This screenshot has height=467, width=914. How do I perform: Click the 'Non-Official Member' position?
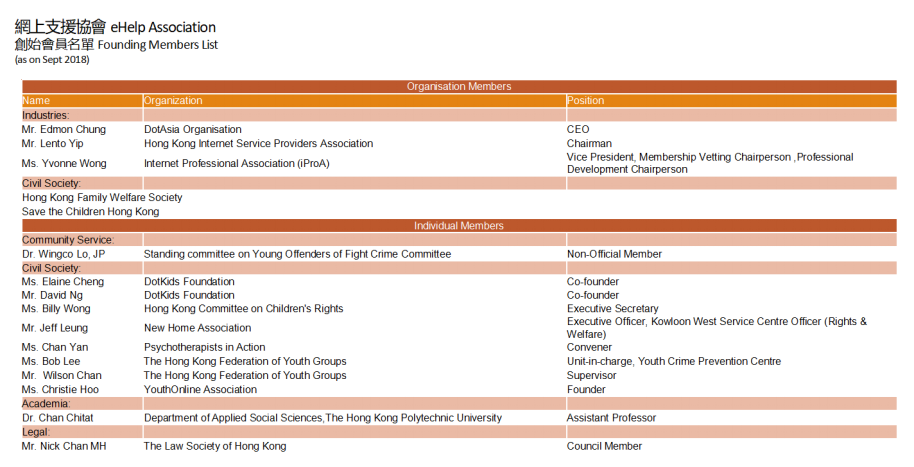(614, 254)
